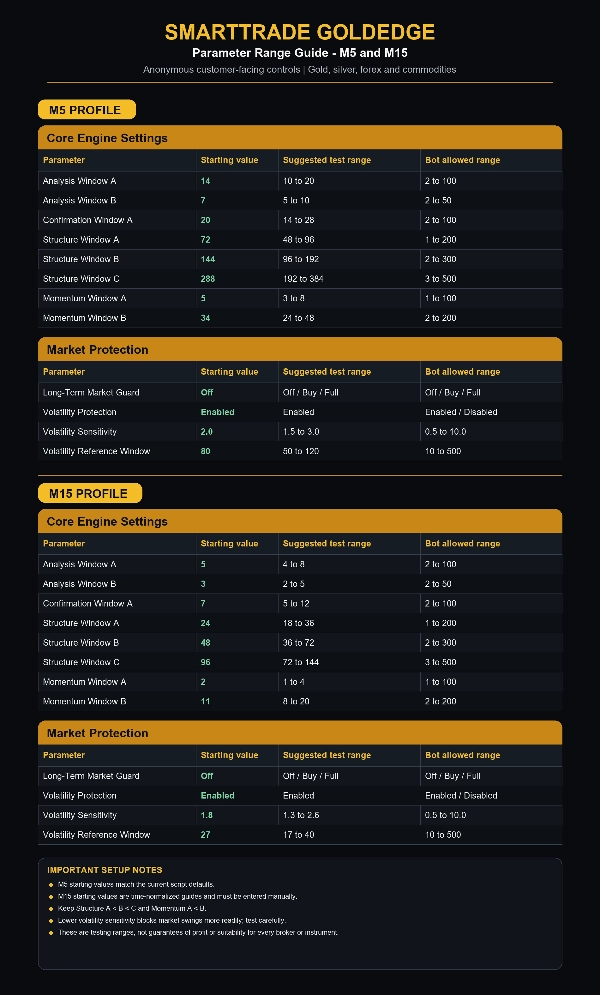Click the "8 to 20" suggested range cell

[296, 701]
